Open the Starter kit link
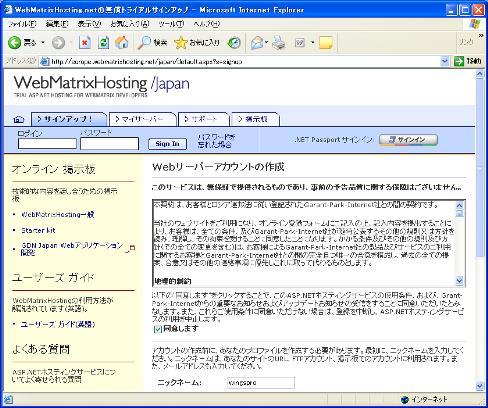This screenshot has width=488, height=408. pyautogui.click(x=38, y=230)
